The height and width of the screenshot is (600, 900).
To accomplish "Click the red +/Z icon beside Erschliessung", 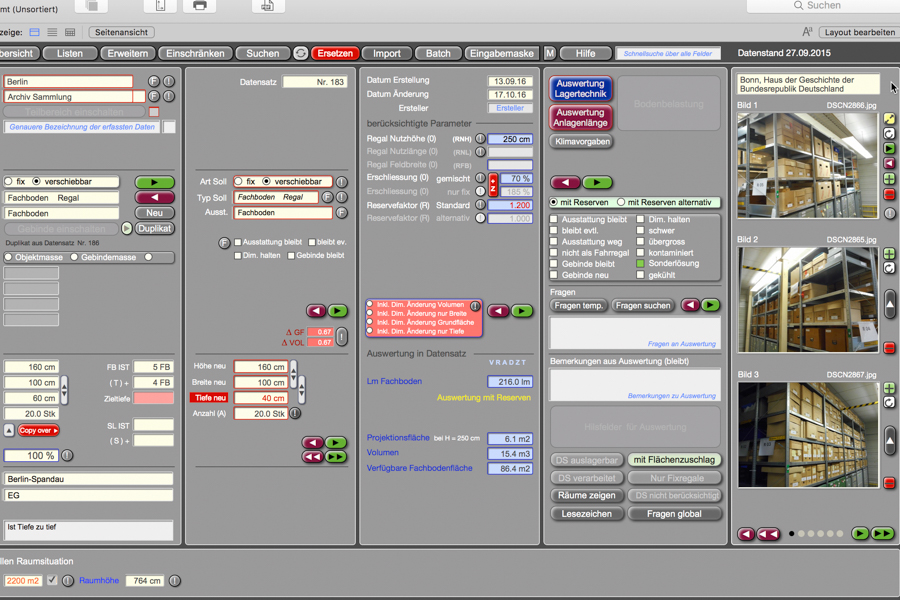I will [x=493, y=184].
